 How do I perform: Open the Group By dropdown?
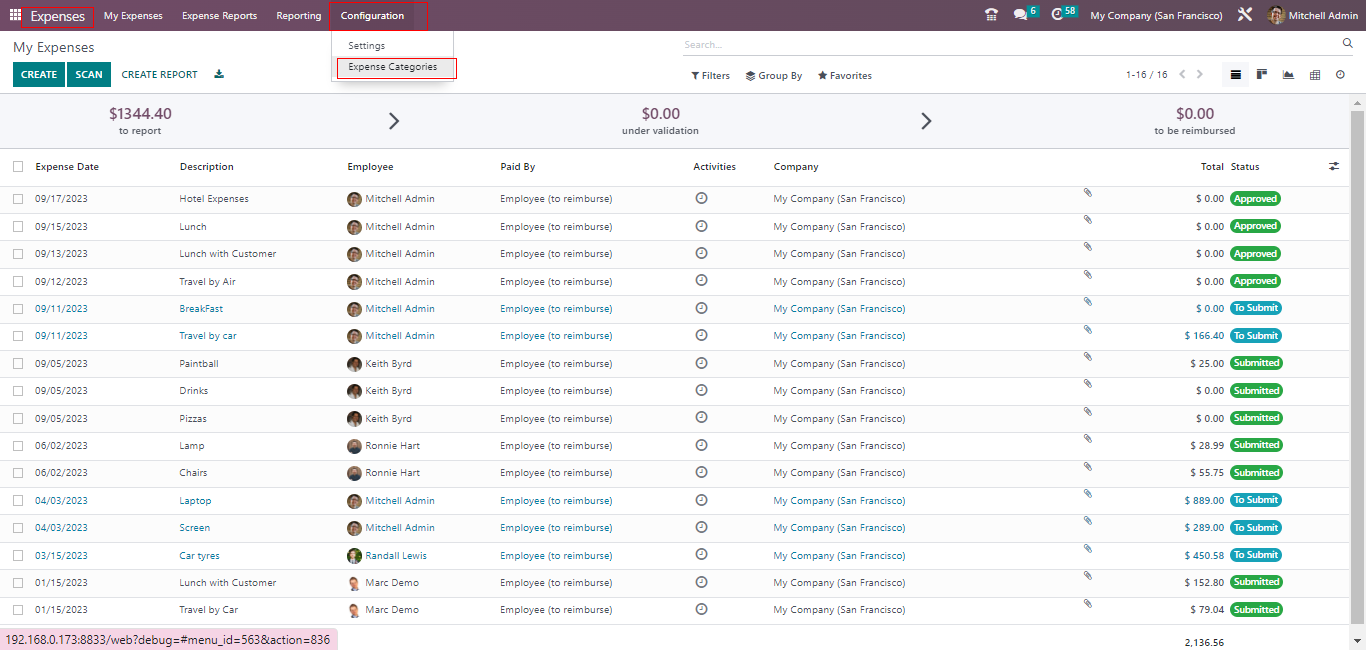773,76
